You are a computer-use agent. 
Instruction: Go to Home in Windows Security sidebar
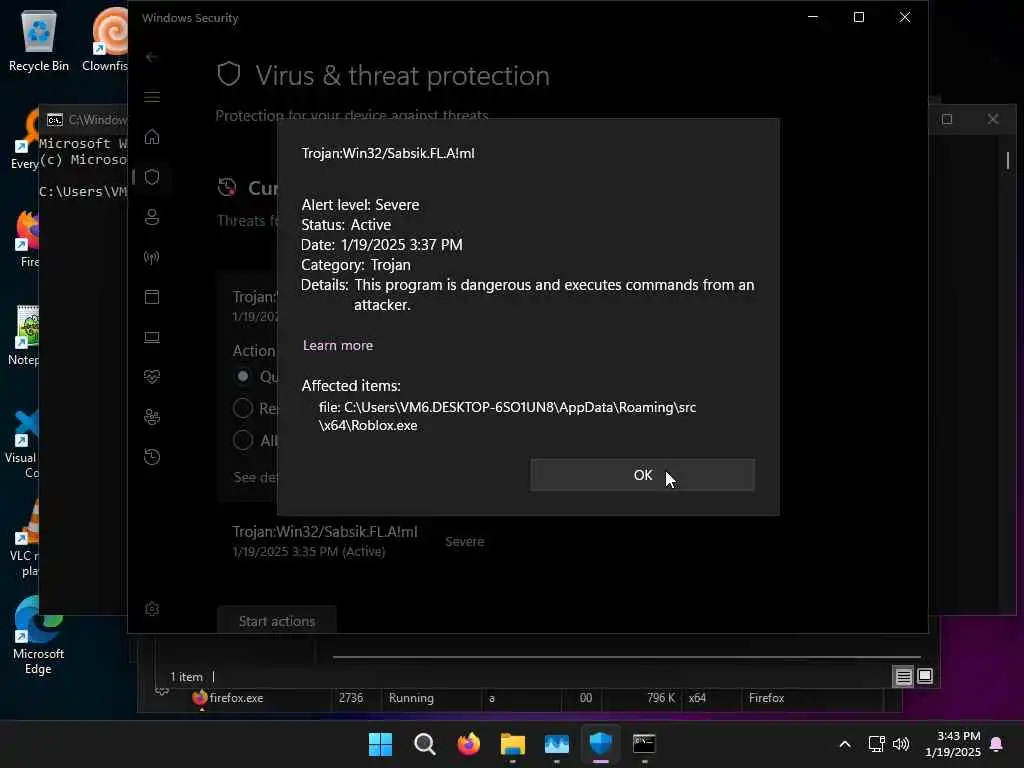point(152,137)
